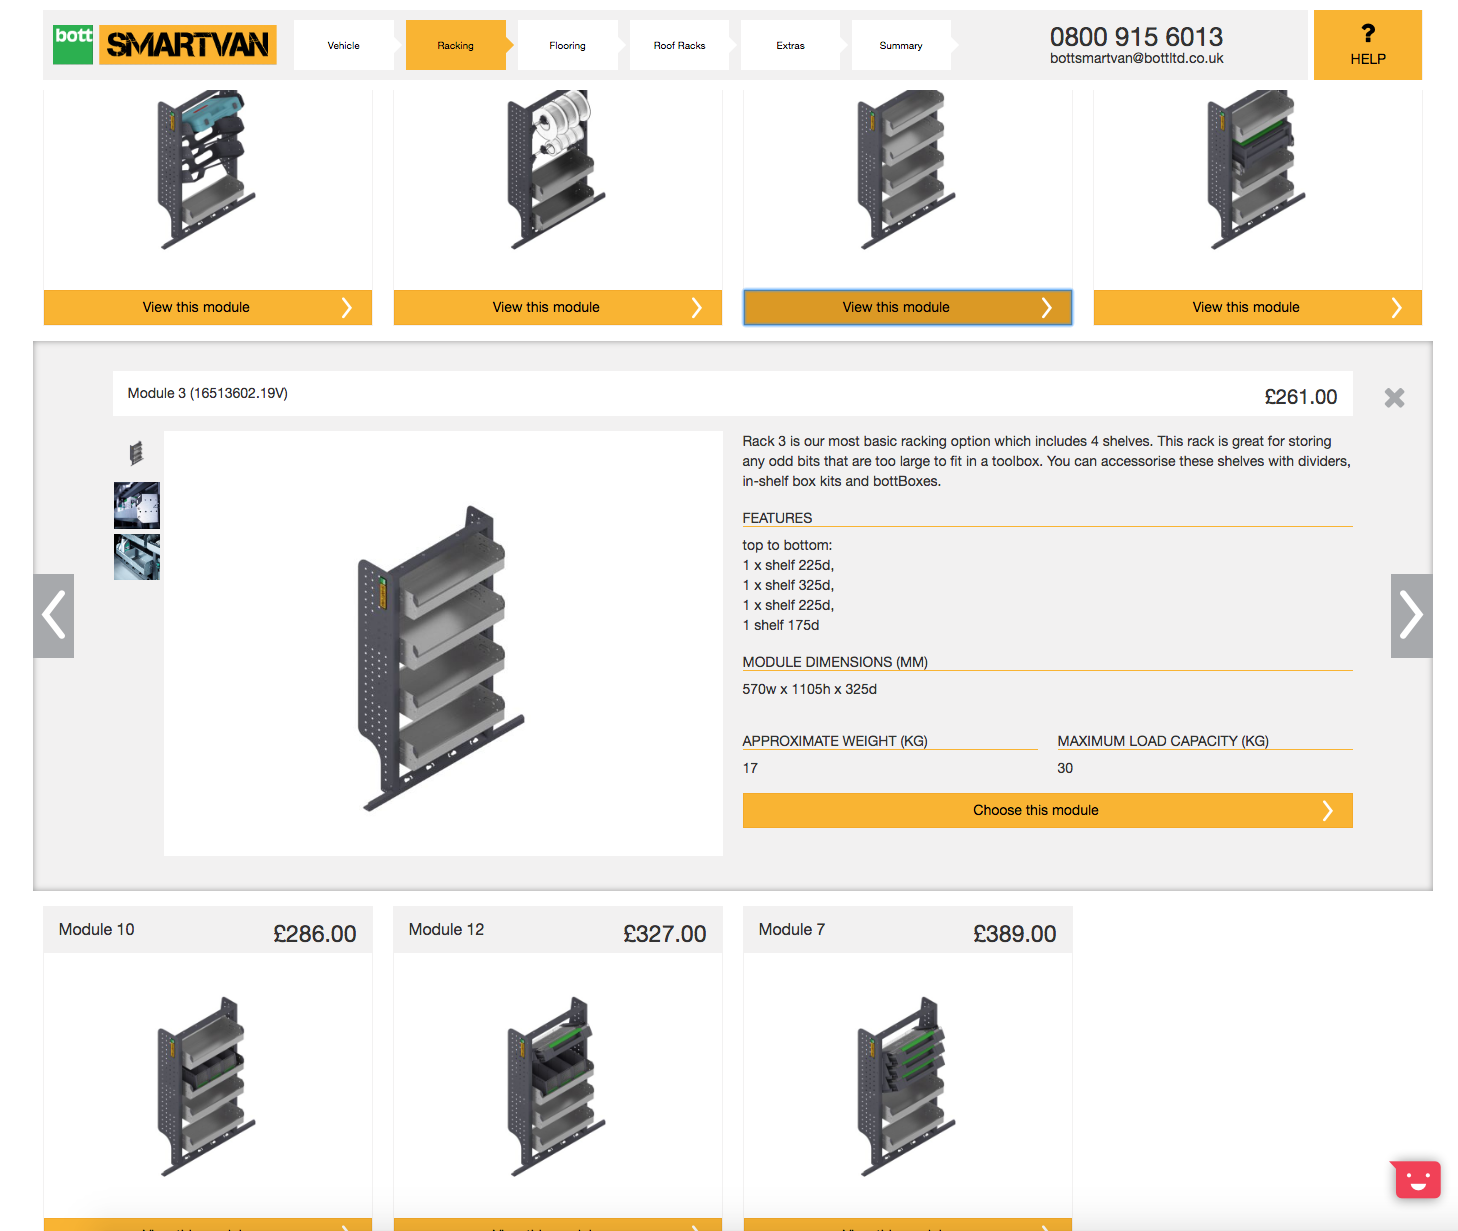1458x1231 pixels.
Task: View the first module with hooks rack
Action: pos(207,307)
